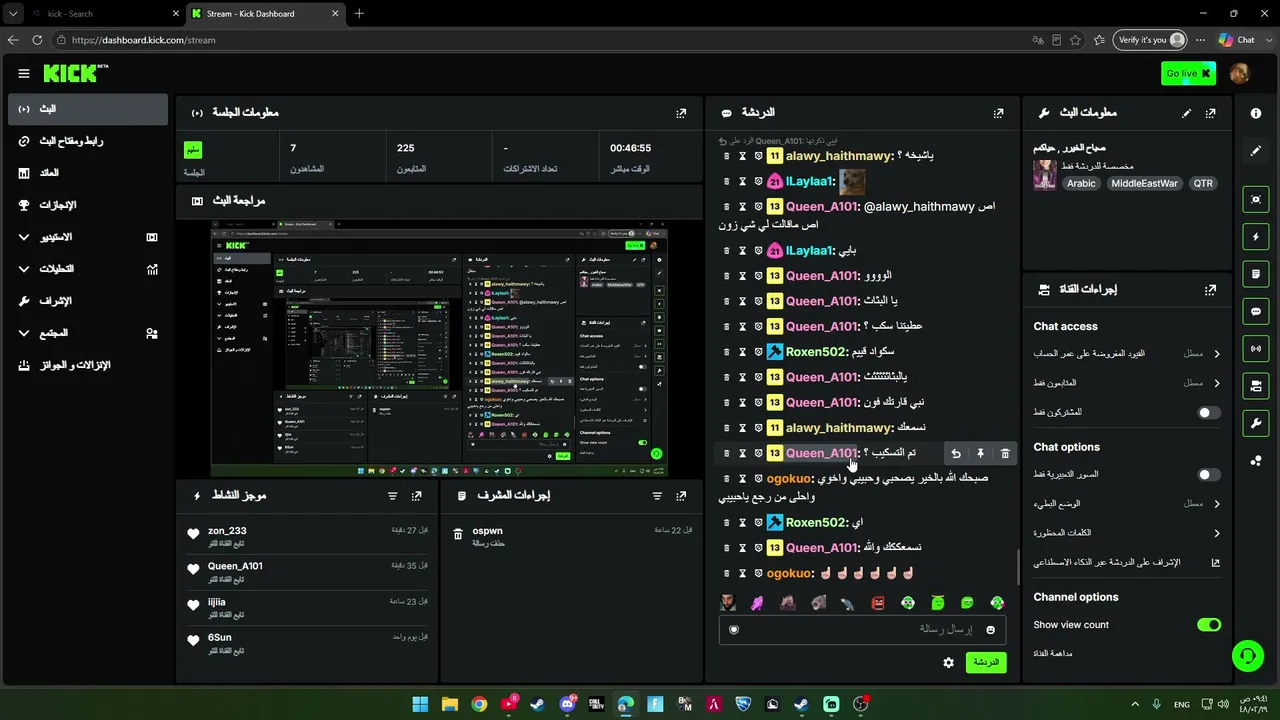
Task: Open user profile avatar menu
Action: click(1240, 73)
